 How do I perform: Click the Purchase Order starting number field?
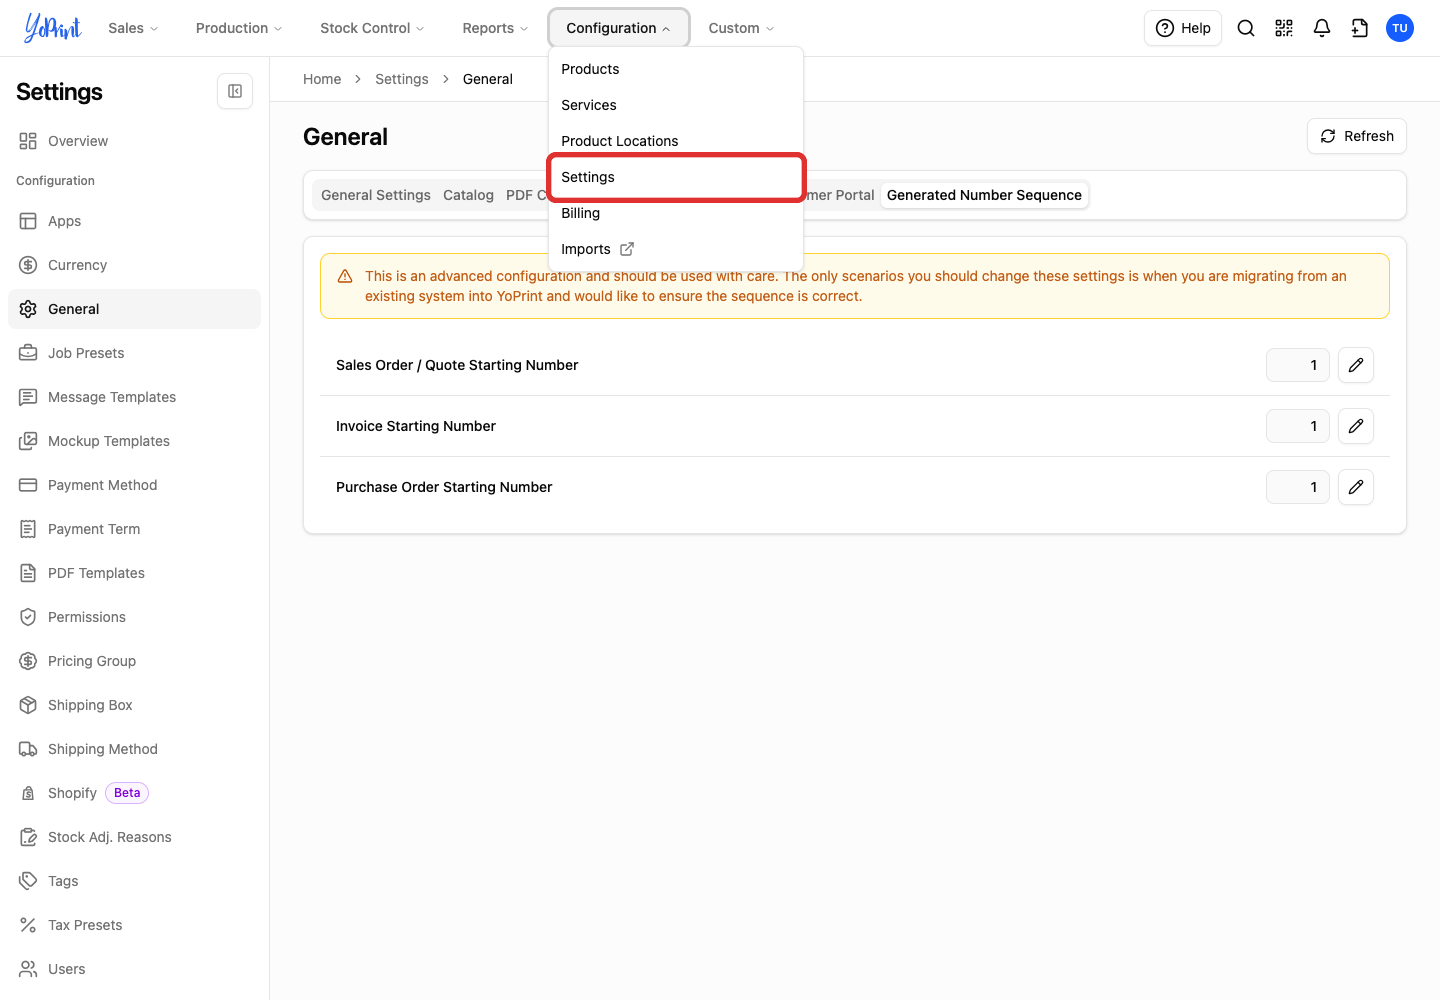pyautogui.click(x=1298, y=487)
